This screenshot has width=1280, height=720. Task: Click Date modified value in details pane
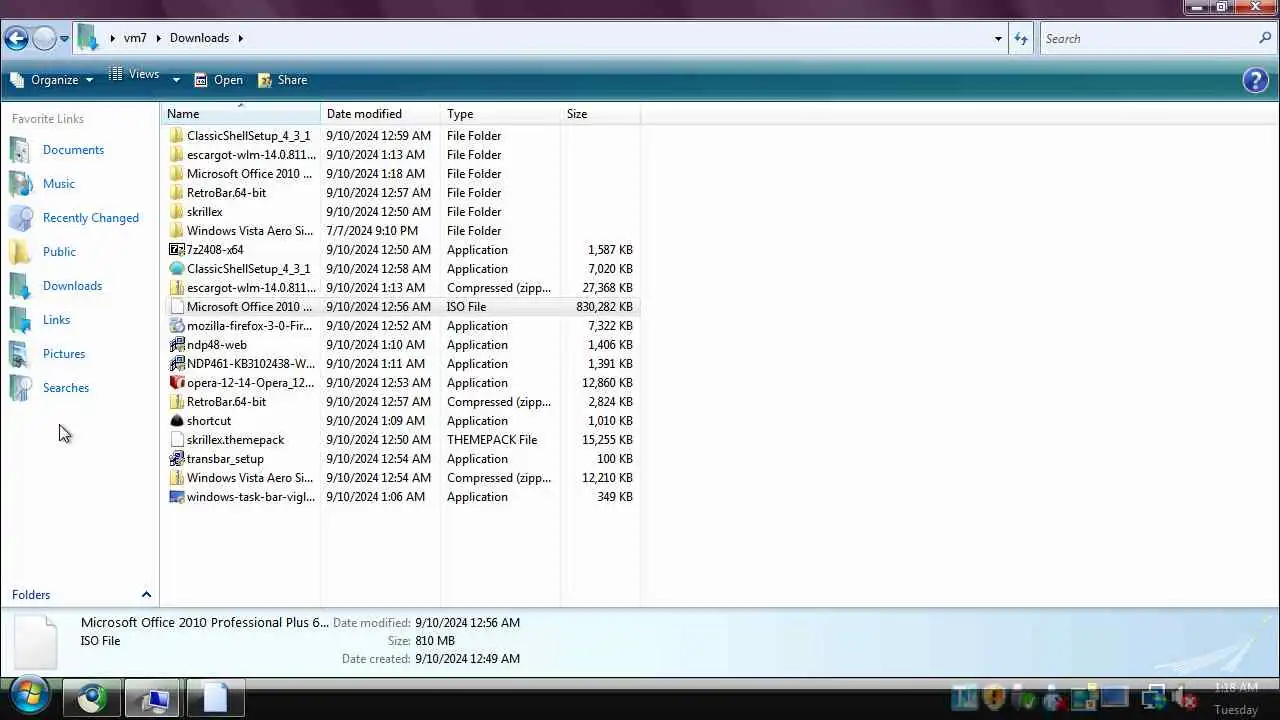pos(467,622)
